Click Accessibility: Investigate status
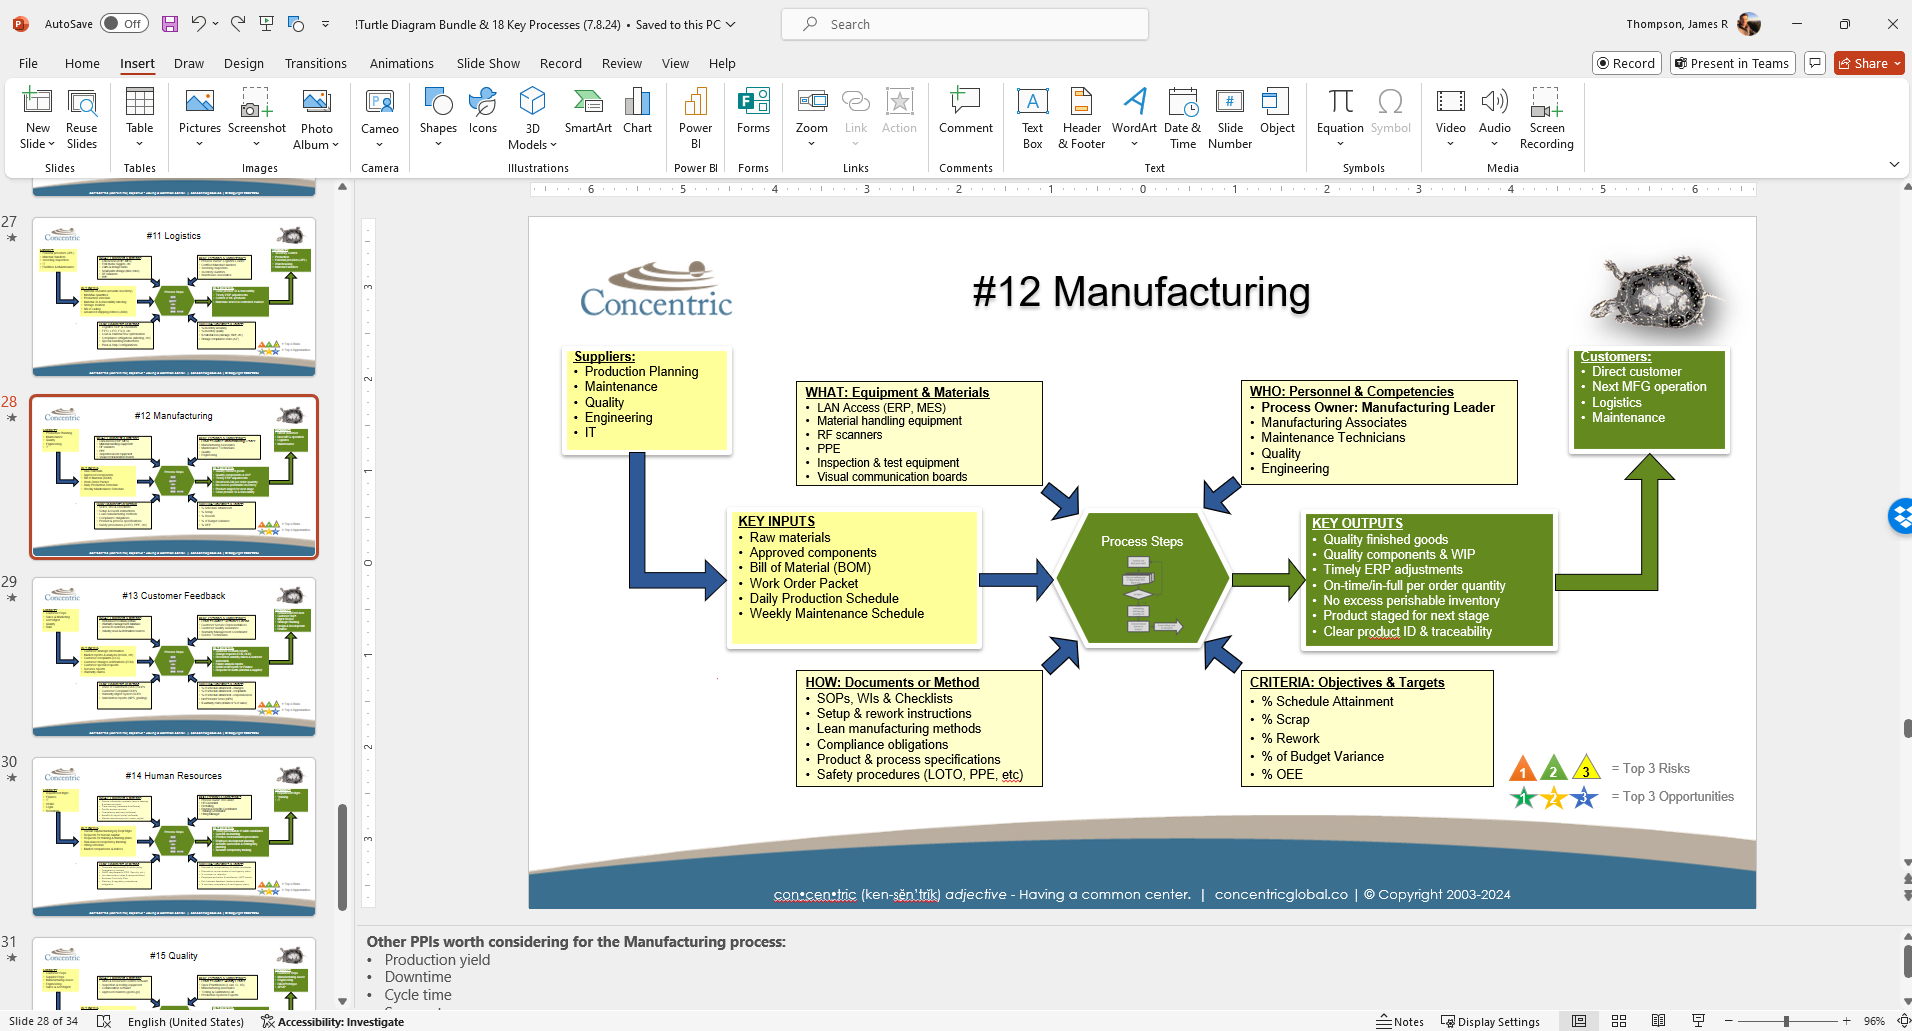This screenshot has width=1912, height=1031. click(x=333, y=1021)
